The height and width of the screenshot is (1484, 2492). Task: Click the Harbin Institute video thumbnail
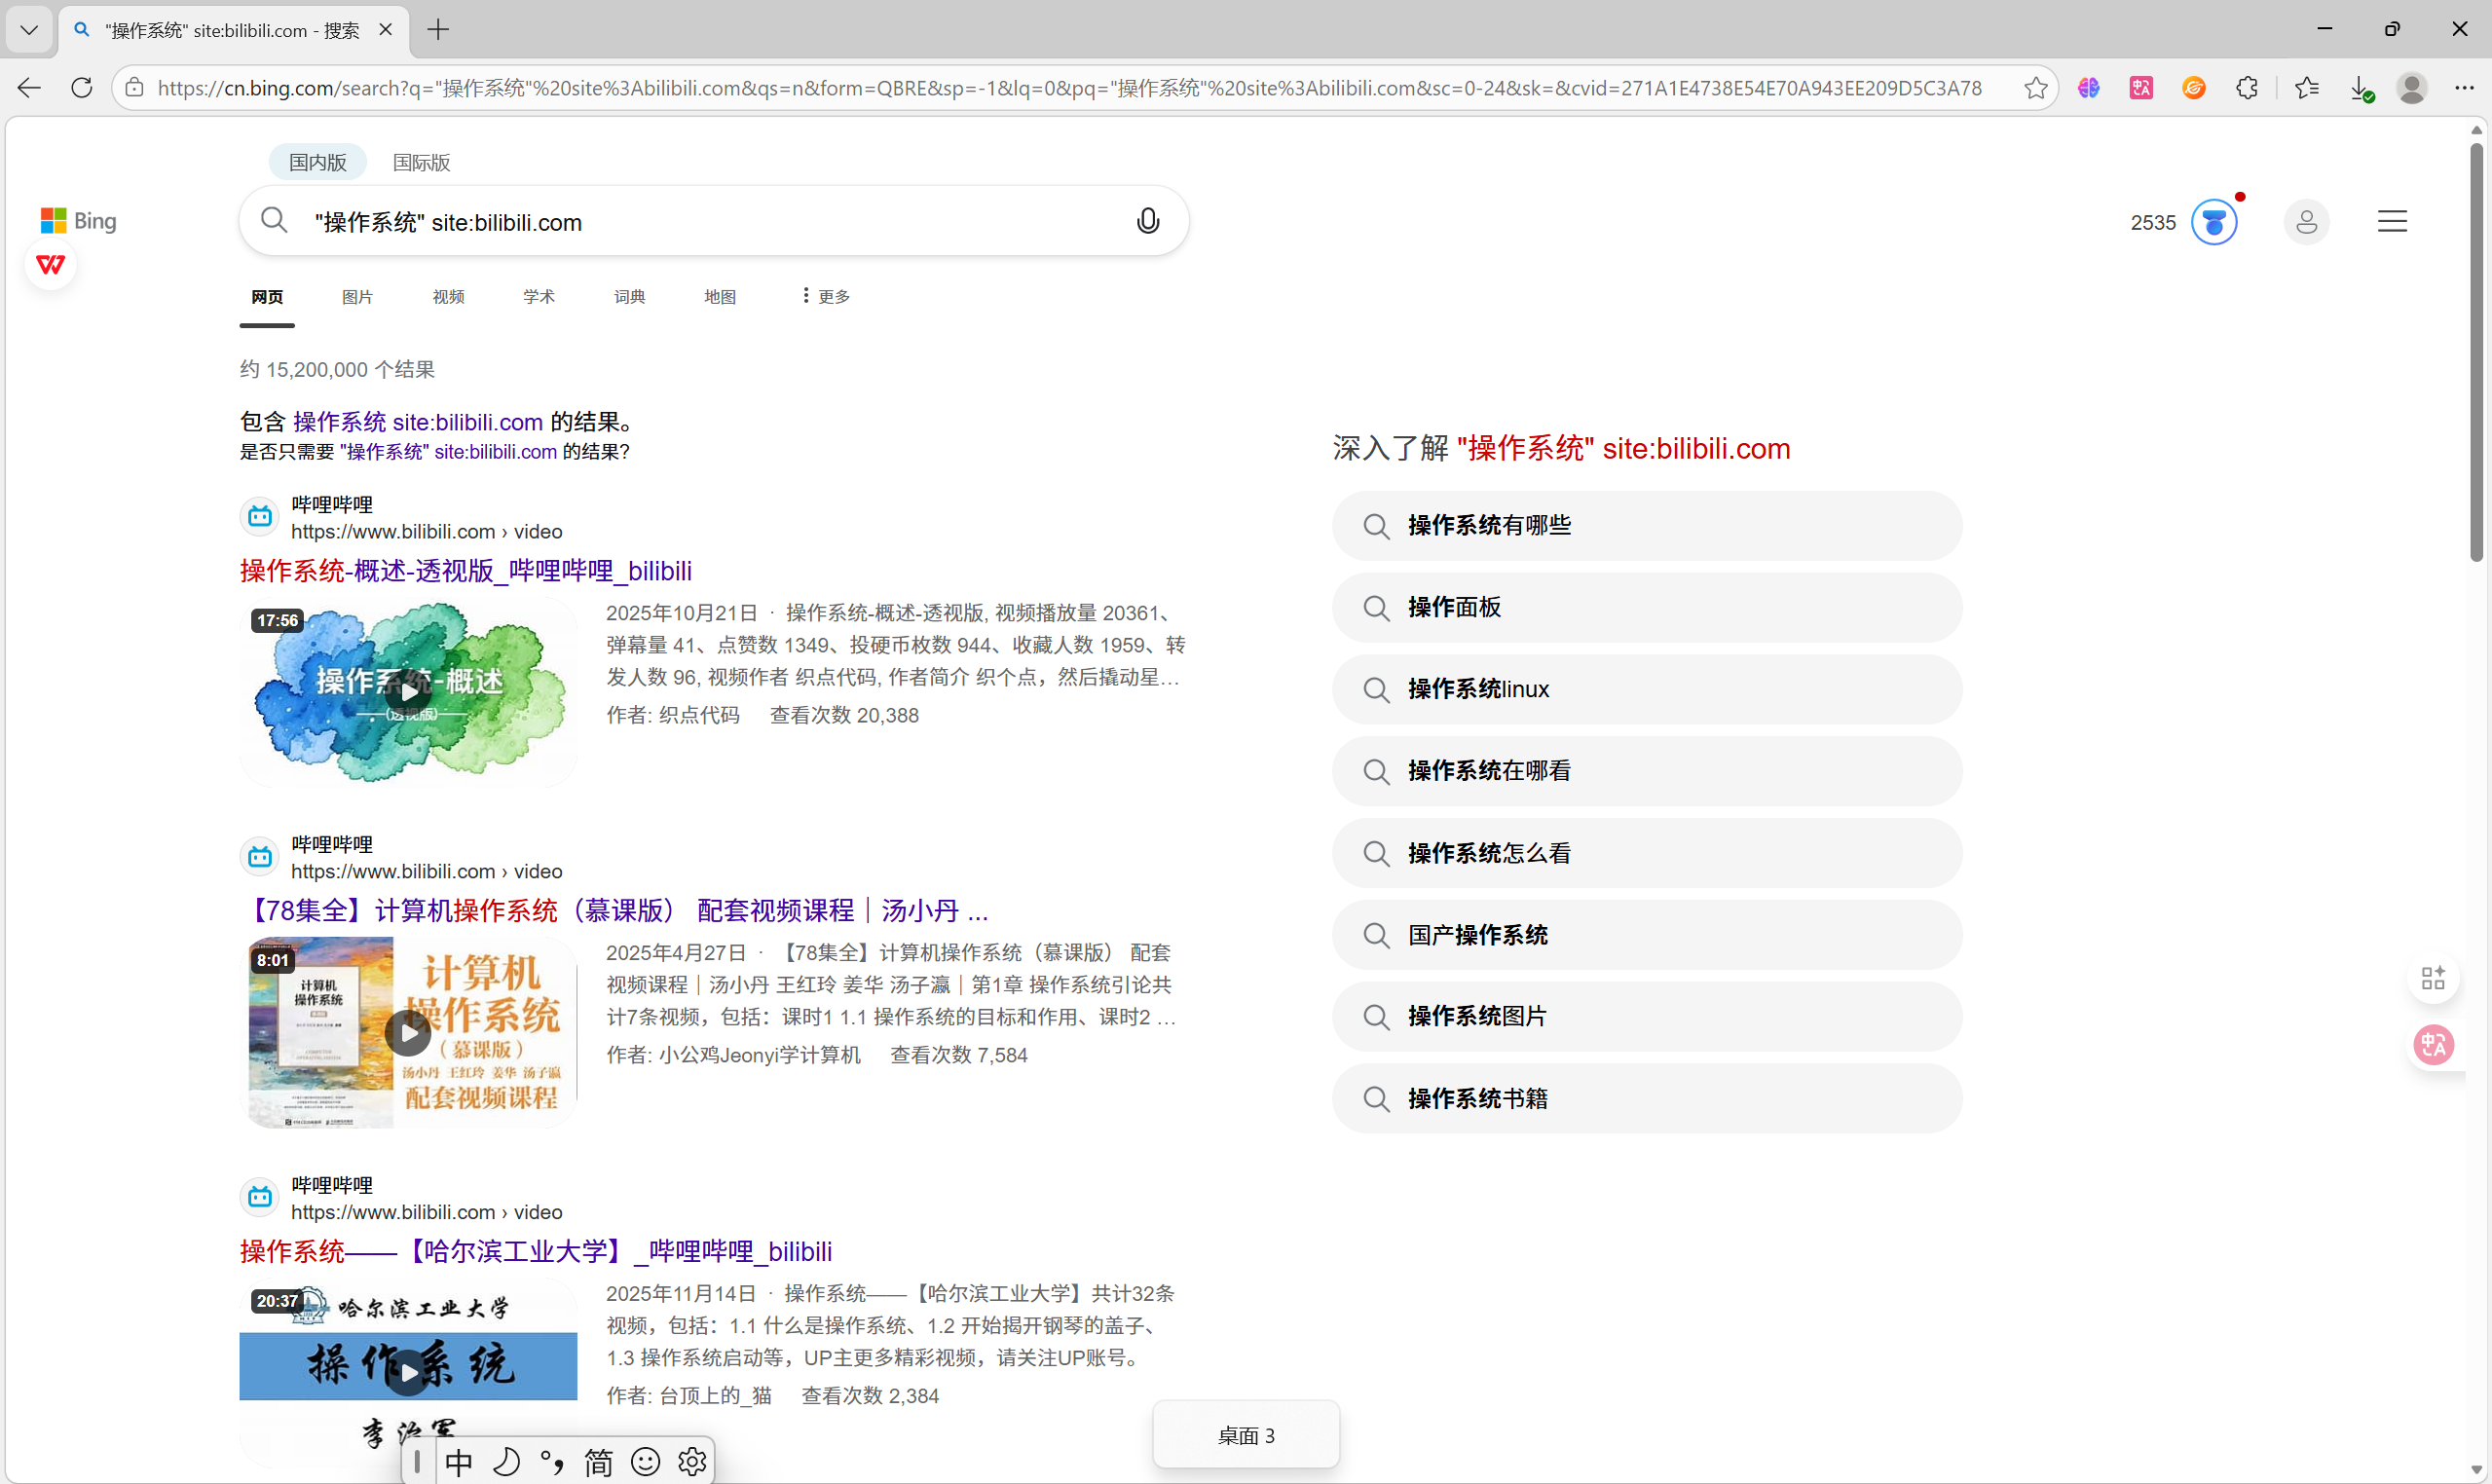click(x=408, y=1370)
